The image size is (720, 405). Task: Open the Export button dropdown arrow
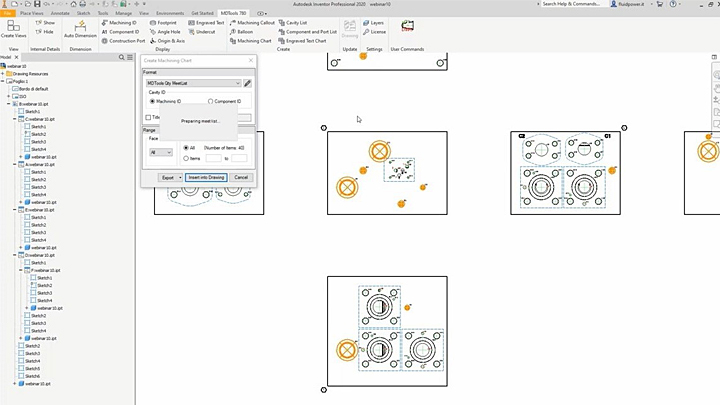[180, 177]
